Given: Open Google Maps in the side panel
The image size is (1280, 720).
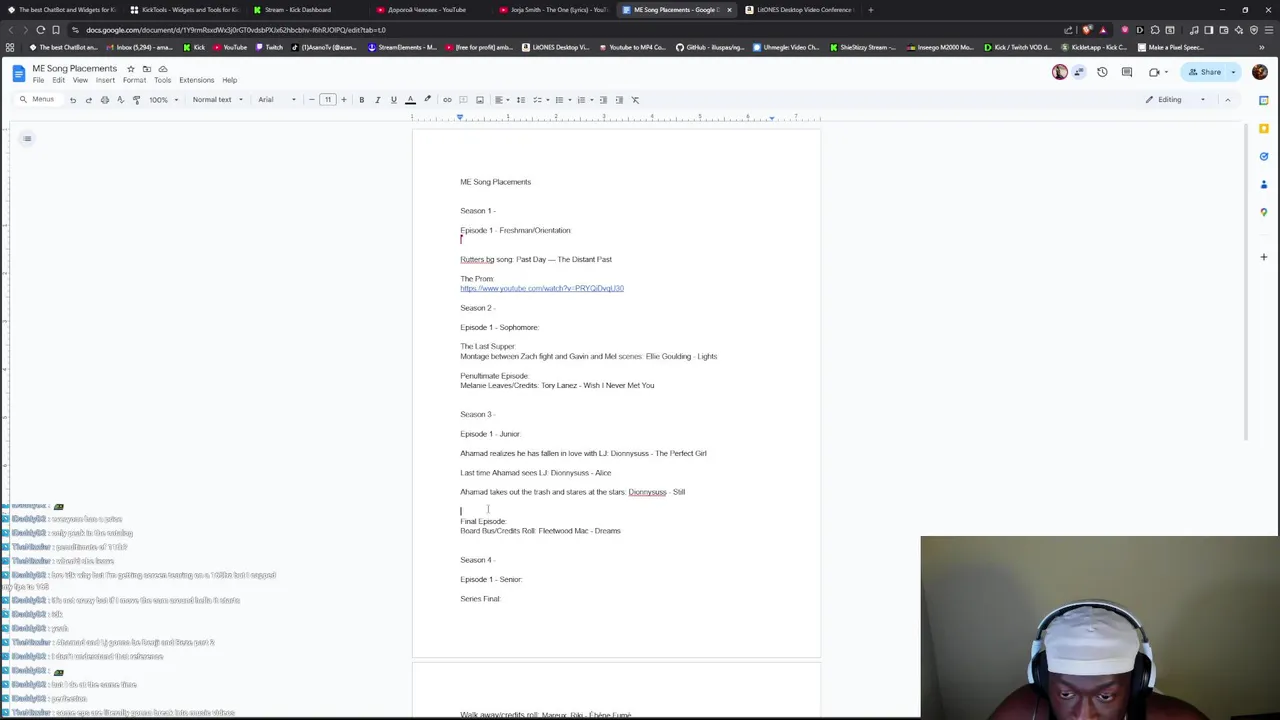Looking at the screenshot, I should pos(1264,212).
